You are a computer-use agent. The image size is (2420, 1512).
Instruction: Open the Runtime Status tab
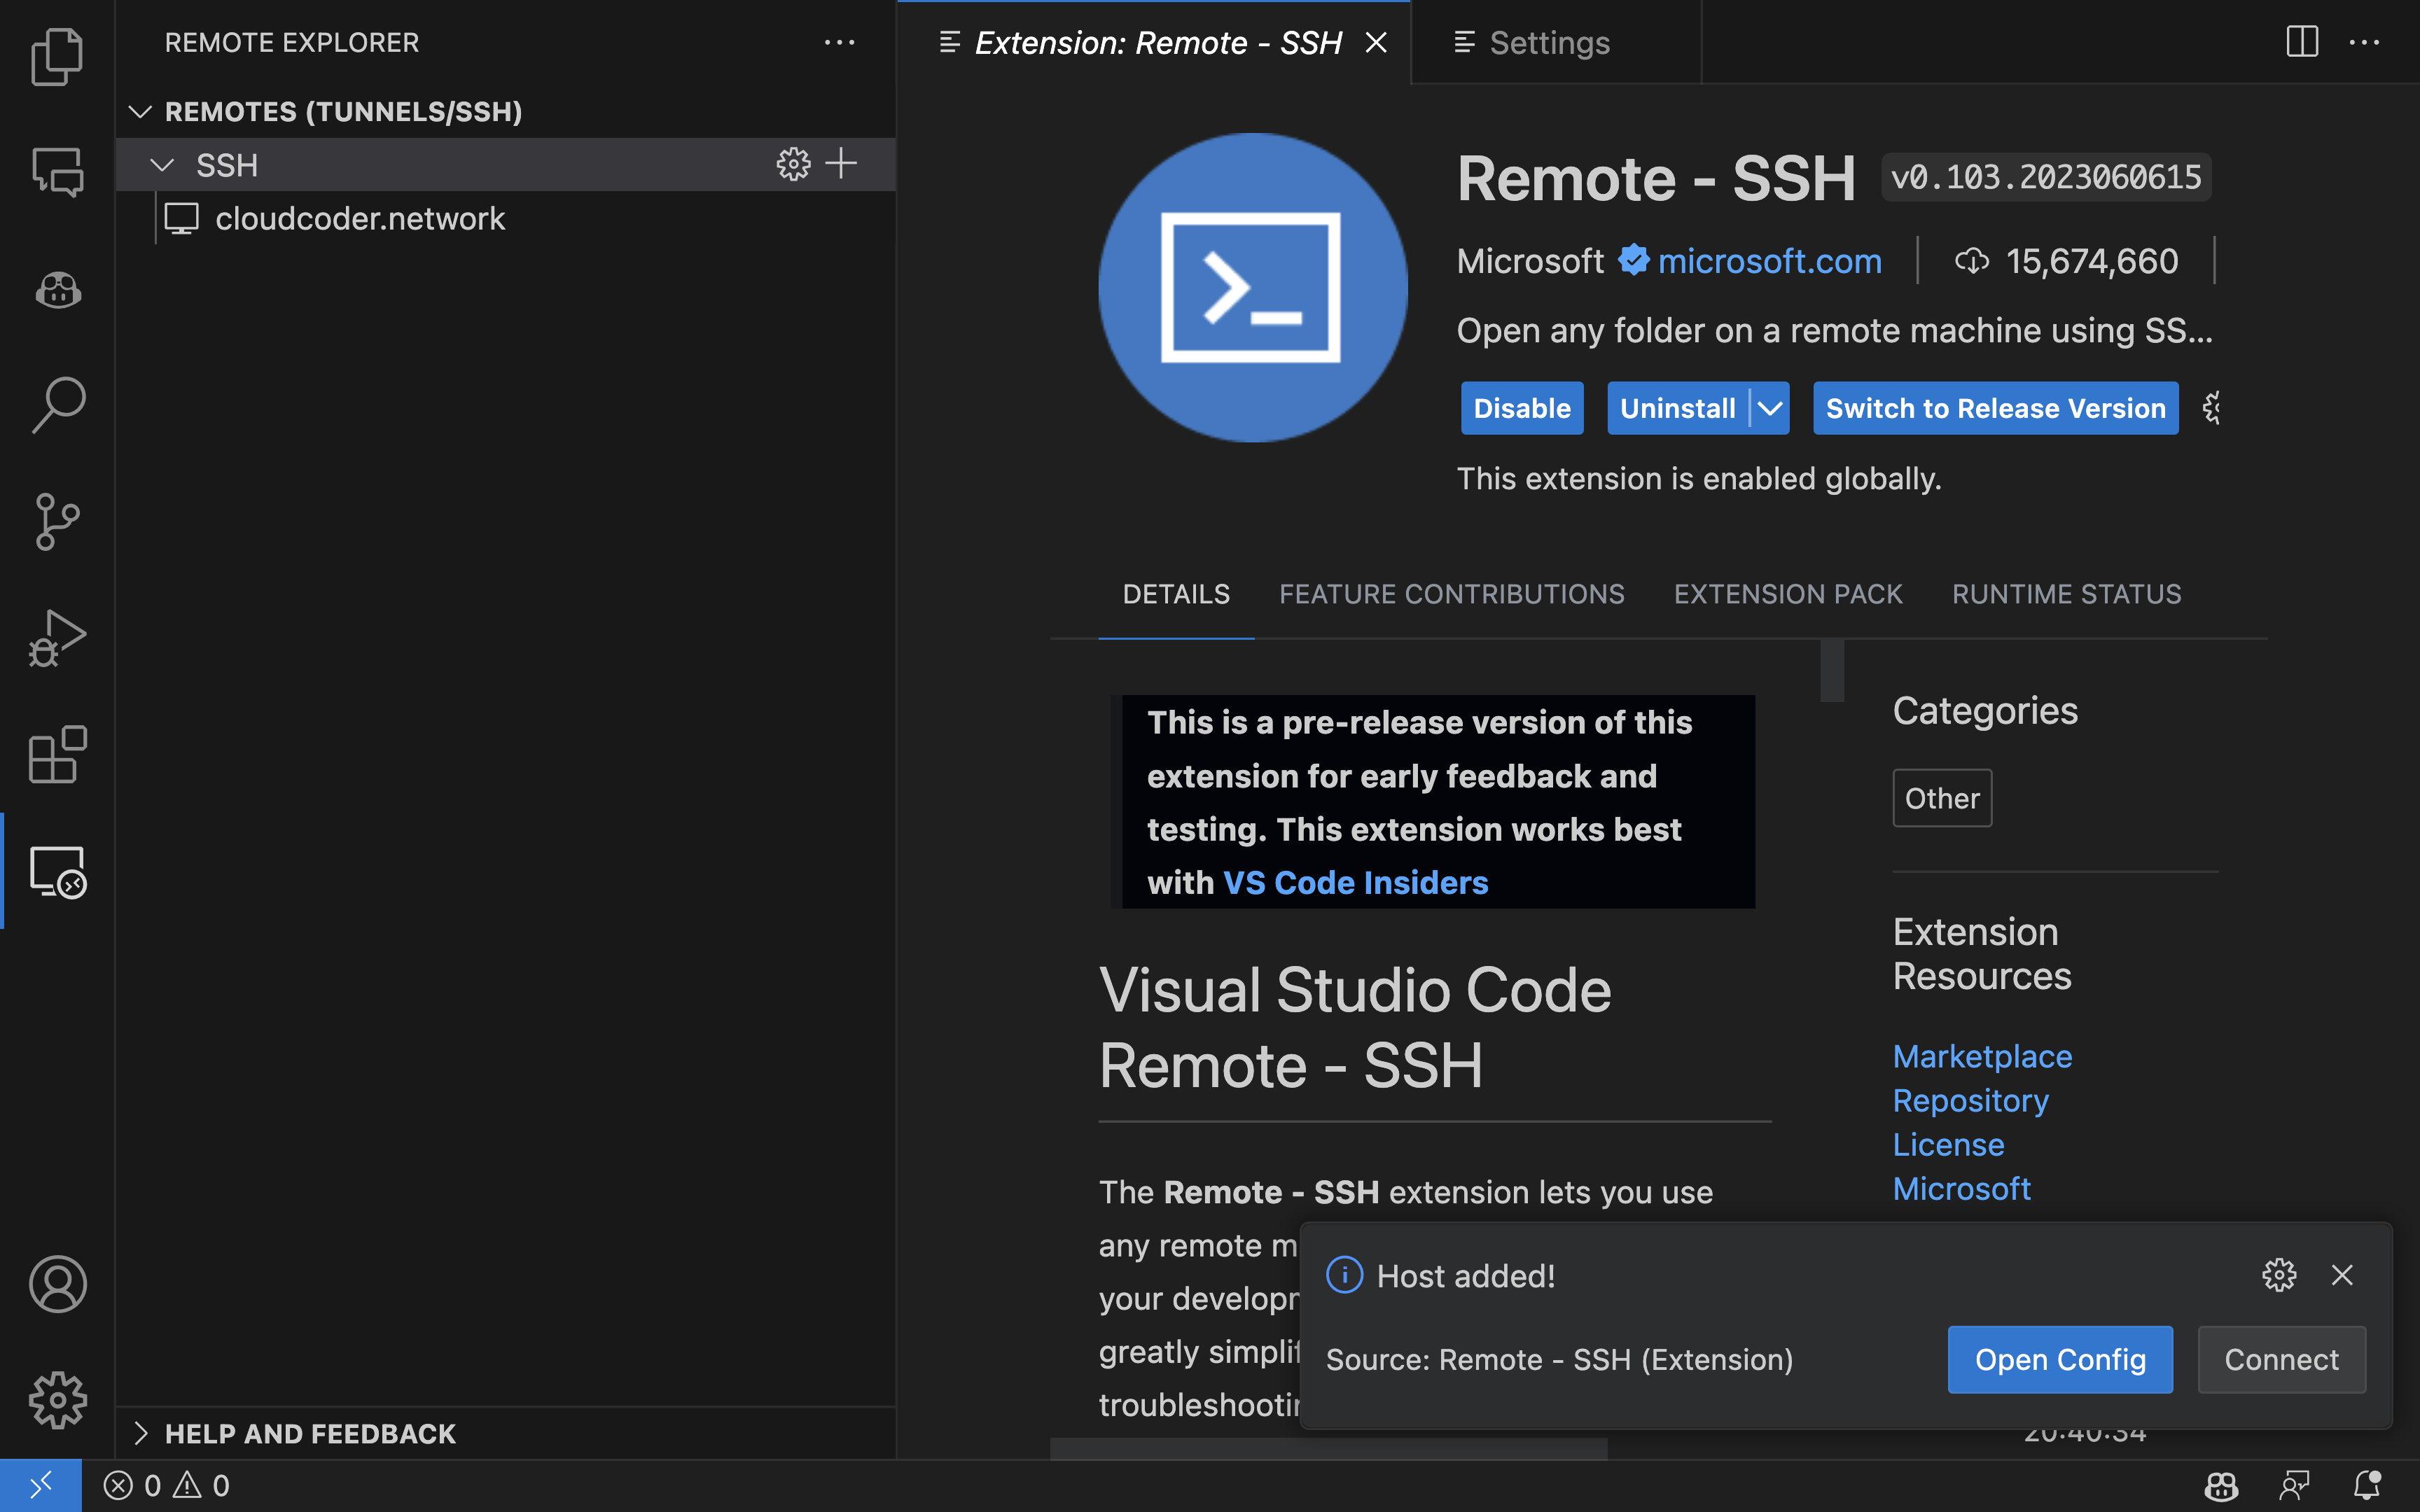(2067, 594)
